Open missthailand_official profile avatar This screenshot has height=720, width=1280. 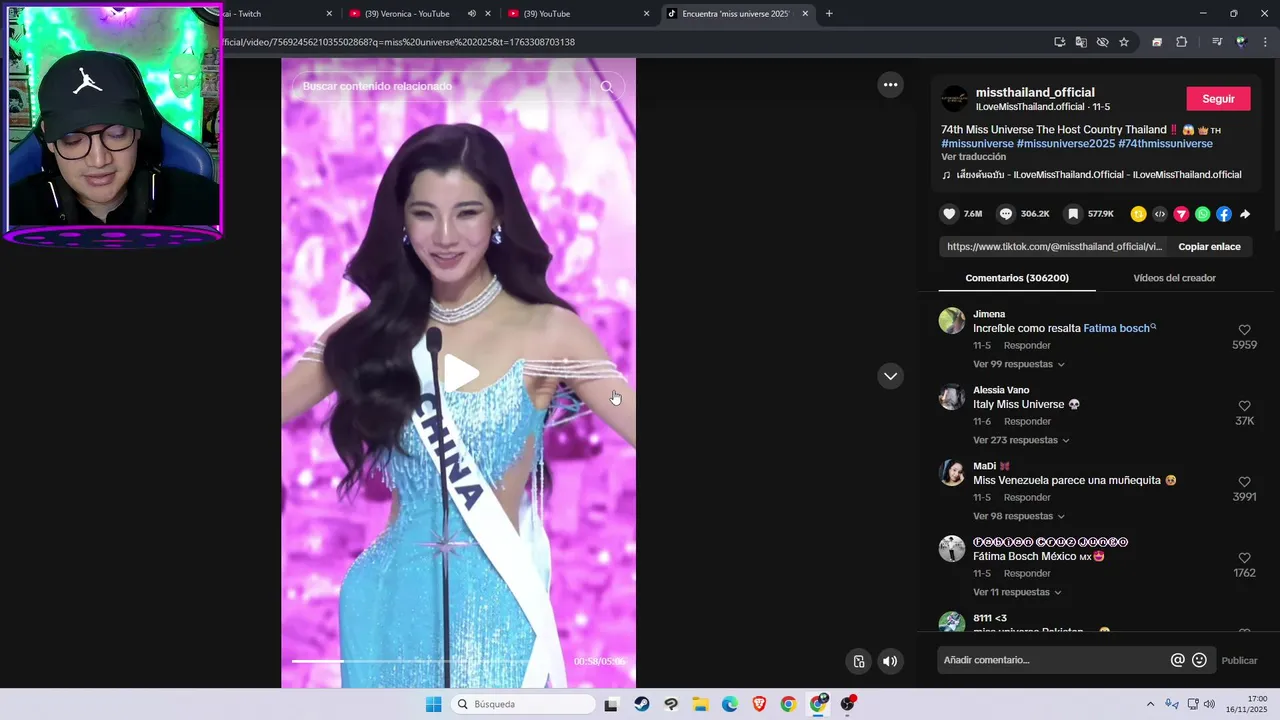click(x=955, y=99)
